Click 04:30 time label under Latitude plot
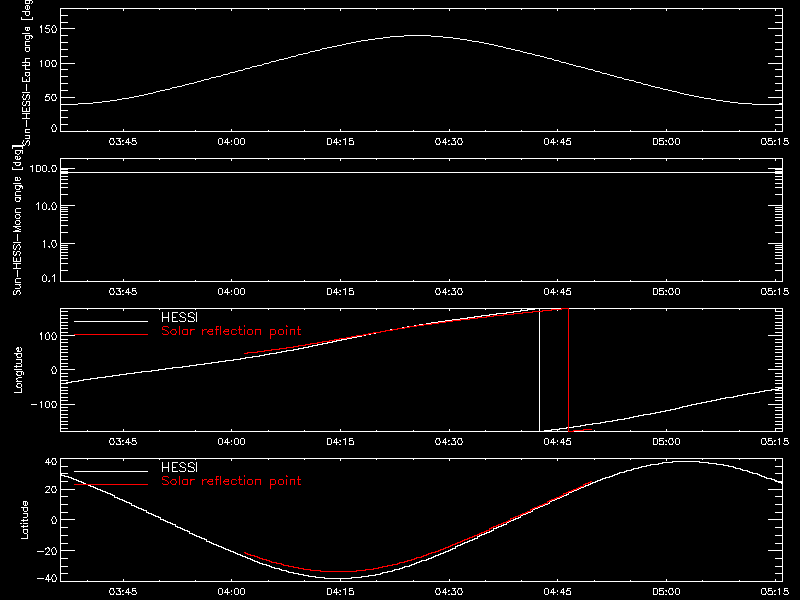Viewport: 800px width, 600px height. click(449, 592)
